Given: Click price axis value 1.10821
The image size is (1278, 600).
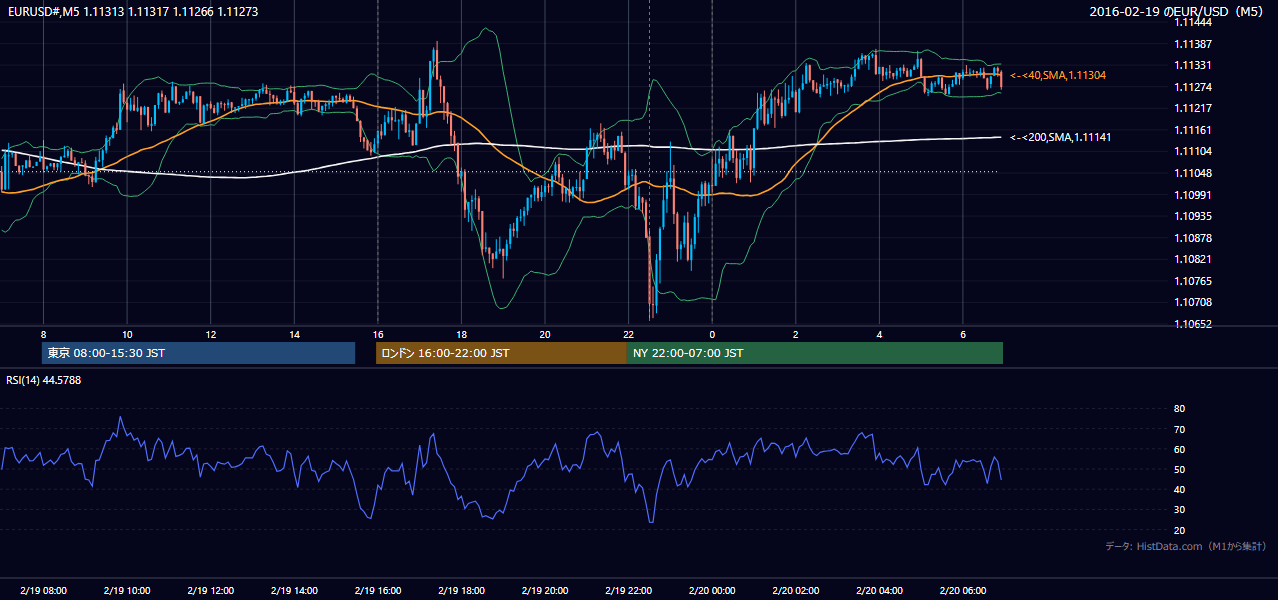Looking at the screenshot, I should (1193, 259).
